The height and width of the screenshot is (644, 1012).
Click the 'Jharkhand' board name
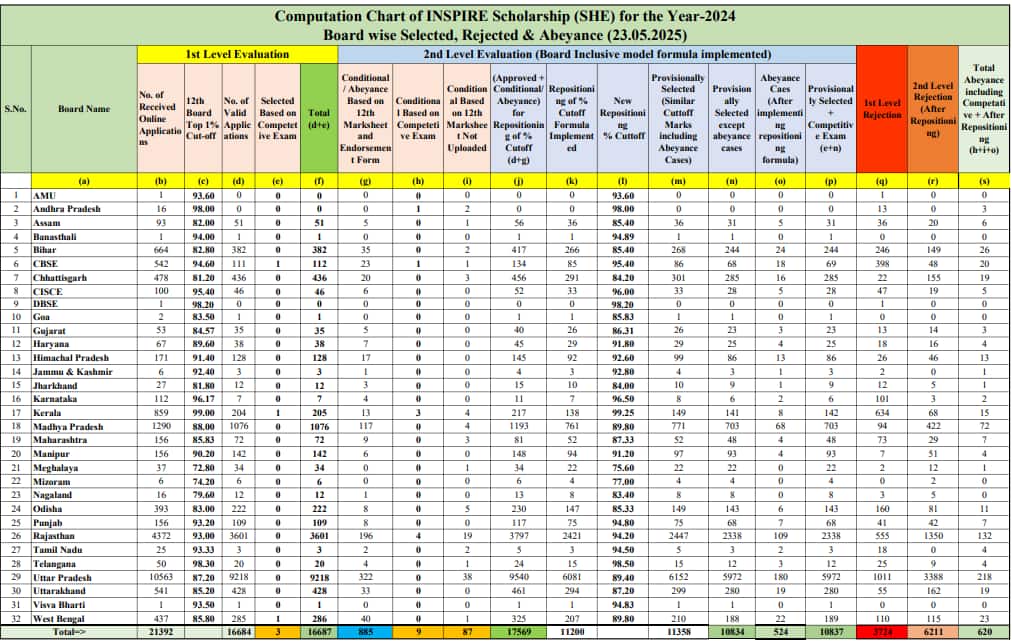(55, 385)
